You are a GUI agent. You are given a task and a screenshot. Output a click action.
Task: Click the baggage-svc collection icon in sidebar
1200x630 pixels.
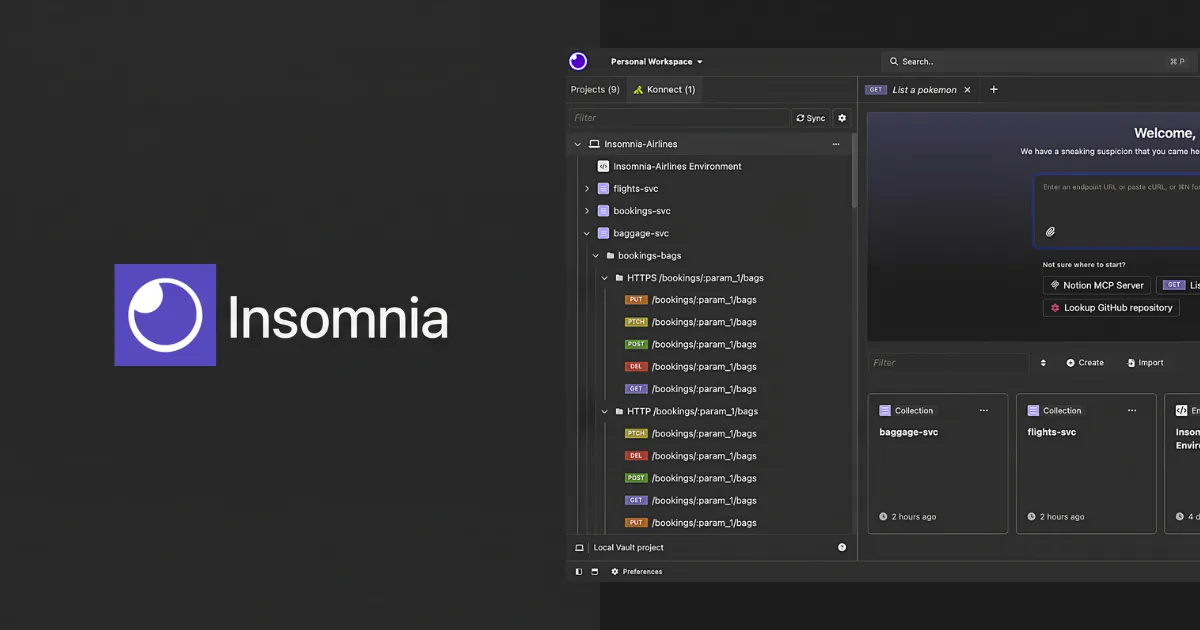[x=603, y=233]
